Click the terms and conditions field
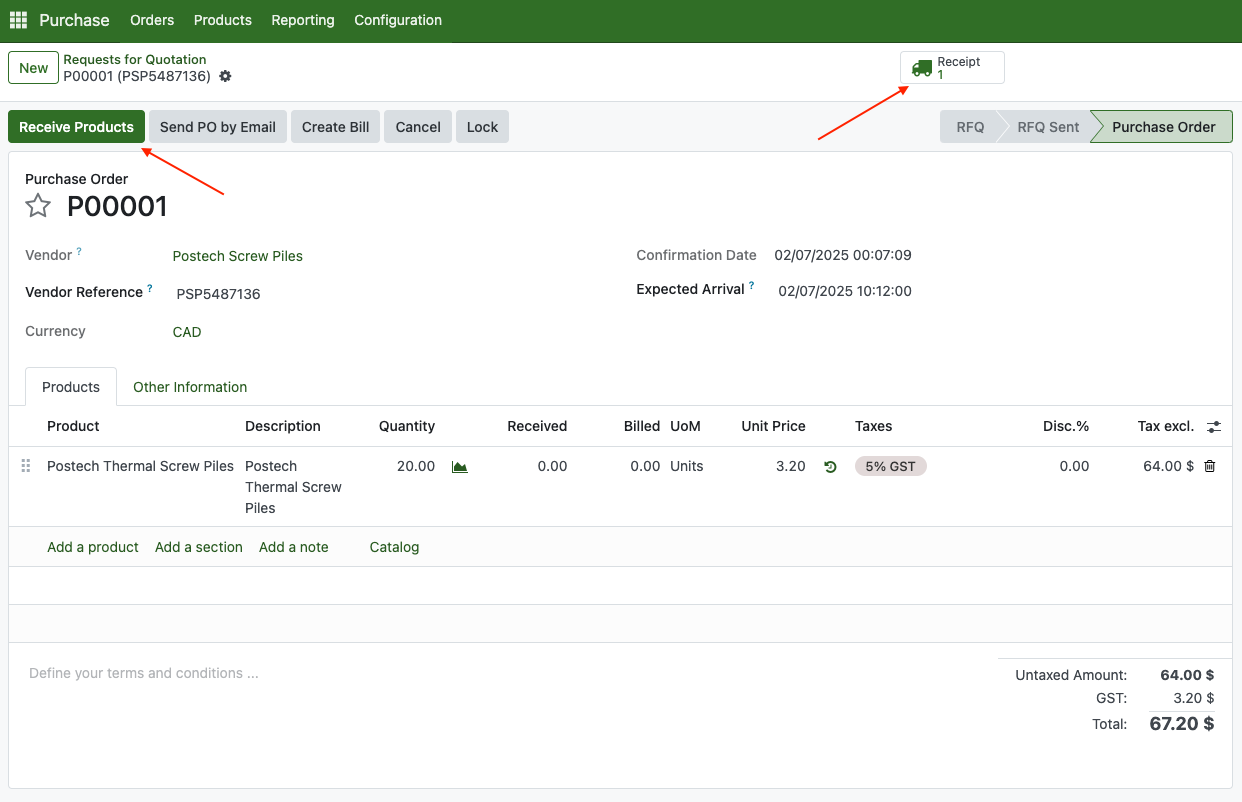This screenshot has width=1242, height=802. (x=144, y=673)
